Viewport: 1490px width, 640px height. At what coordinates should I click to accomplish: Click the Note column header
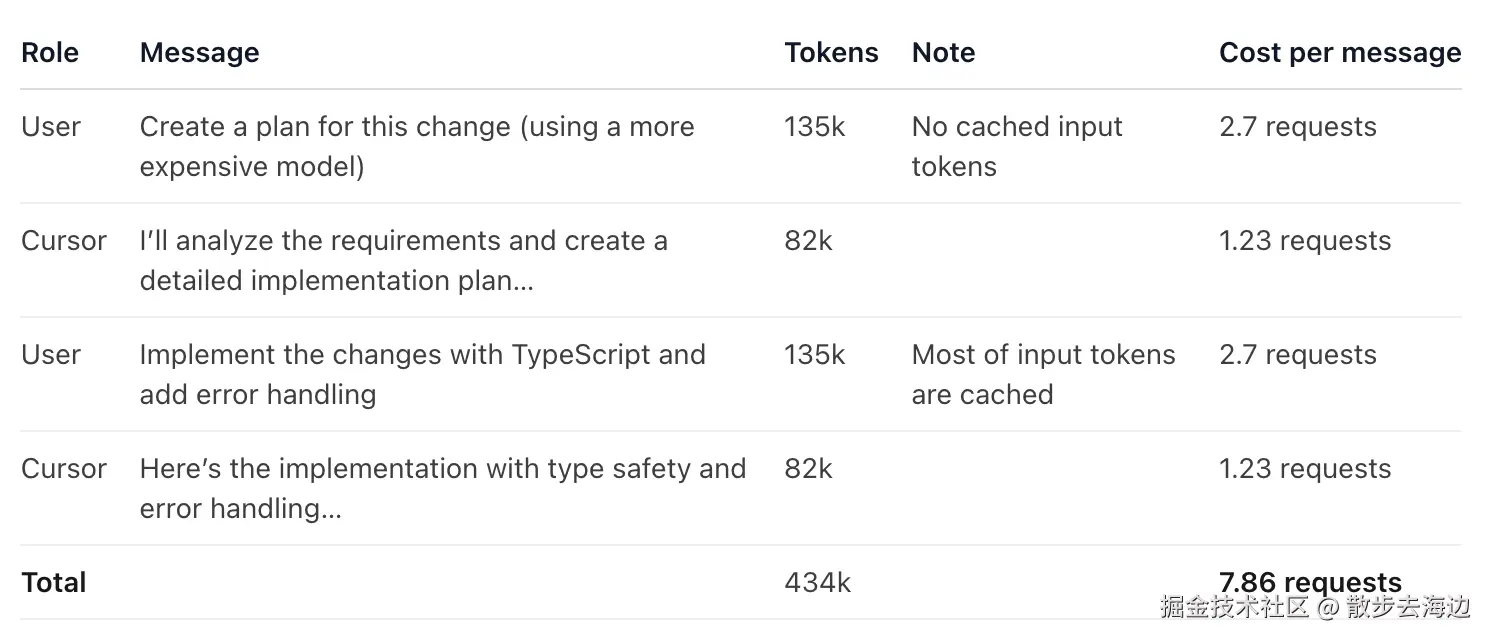click(943, 53)
